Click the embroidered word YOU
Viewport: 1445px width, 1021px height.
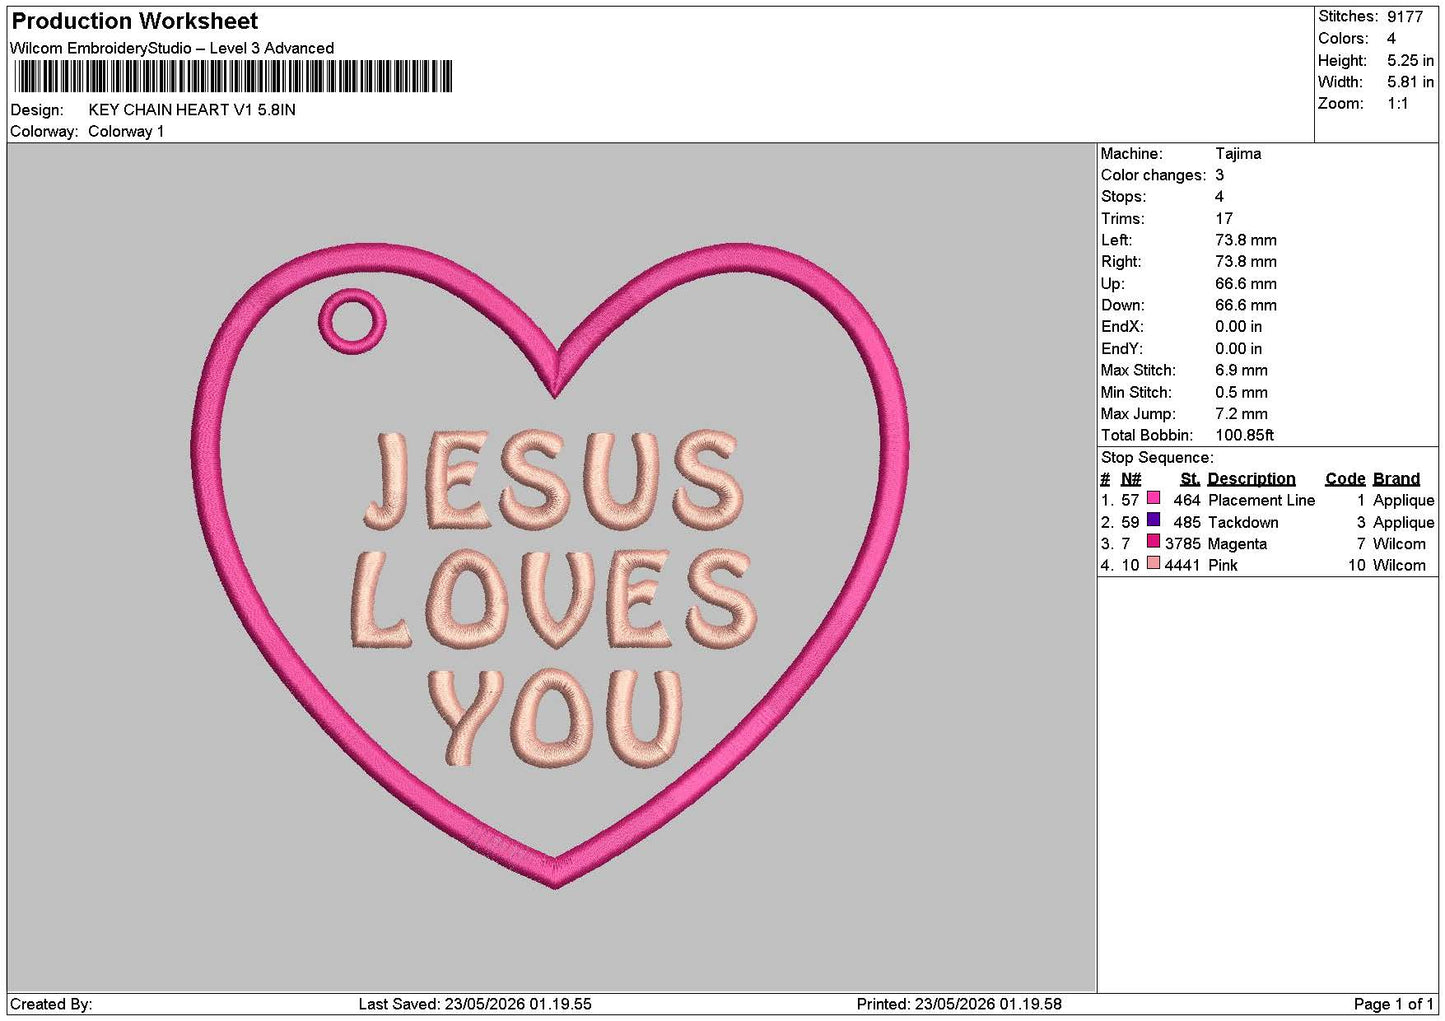tap(556, 716)
